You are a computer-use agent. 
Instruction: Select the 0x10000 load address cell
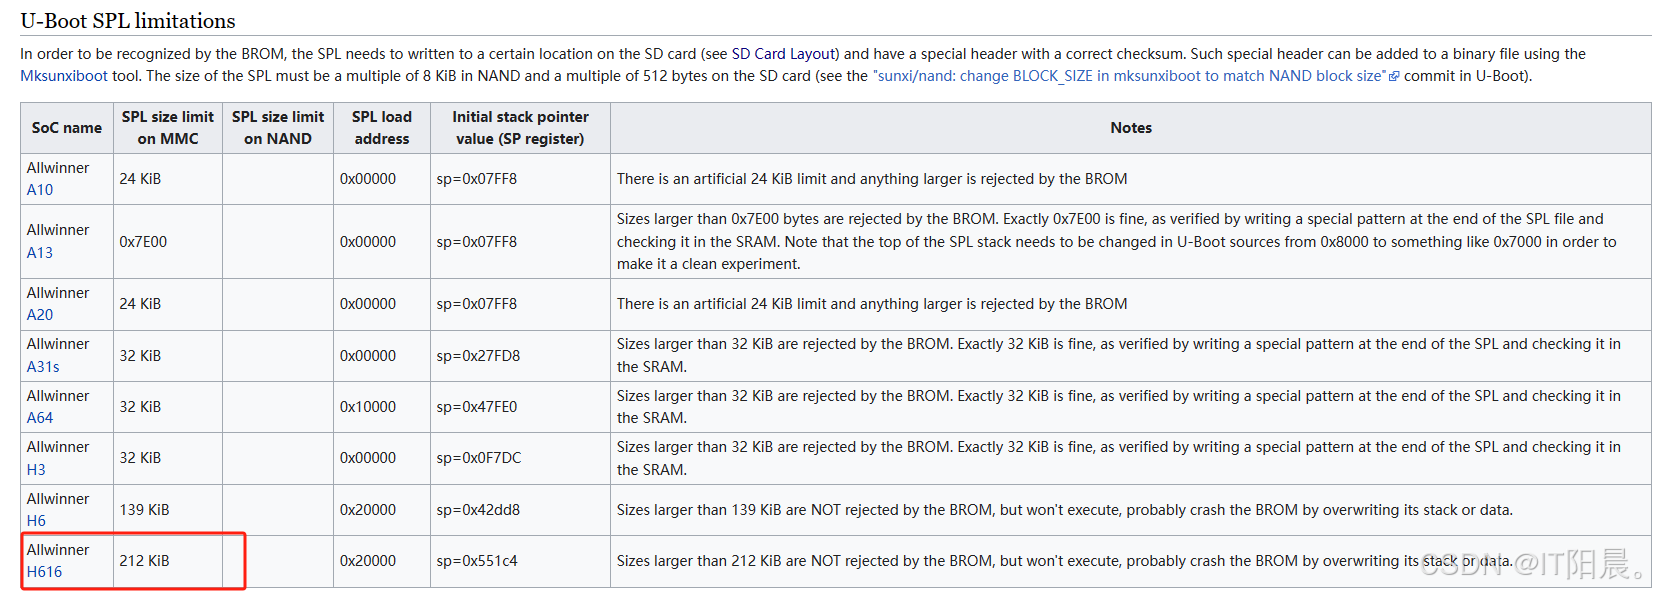(382, 407)
